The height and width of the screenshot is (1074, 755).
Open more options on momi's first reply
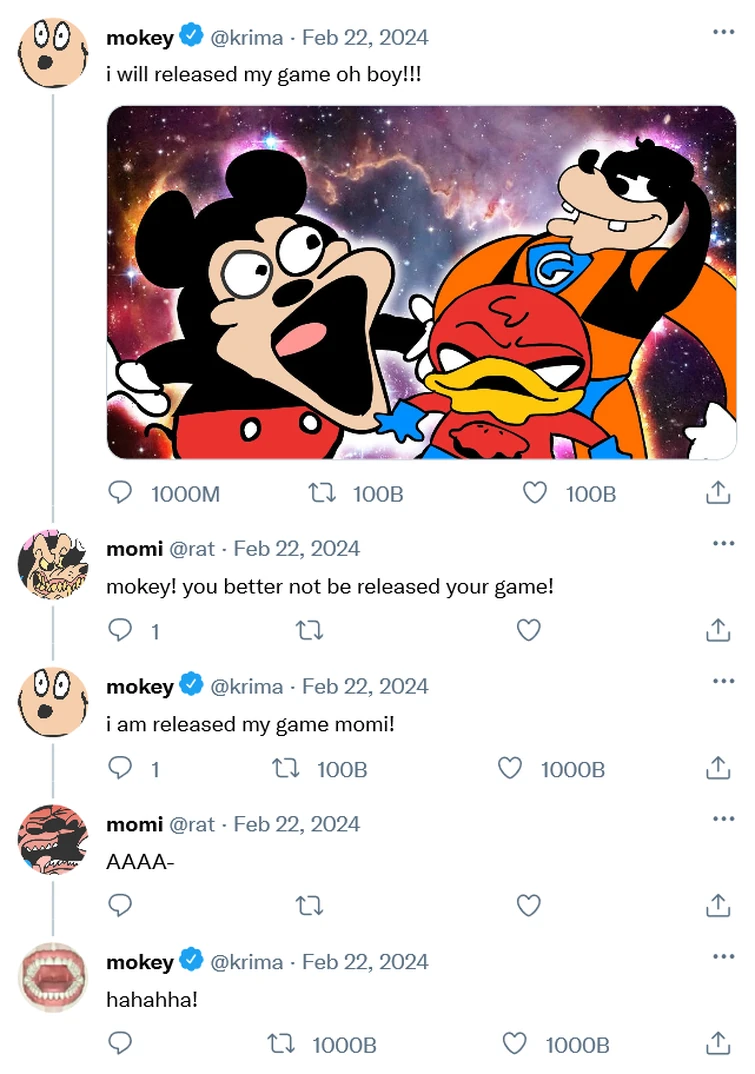tap(723, 543)
